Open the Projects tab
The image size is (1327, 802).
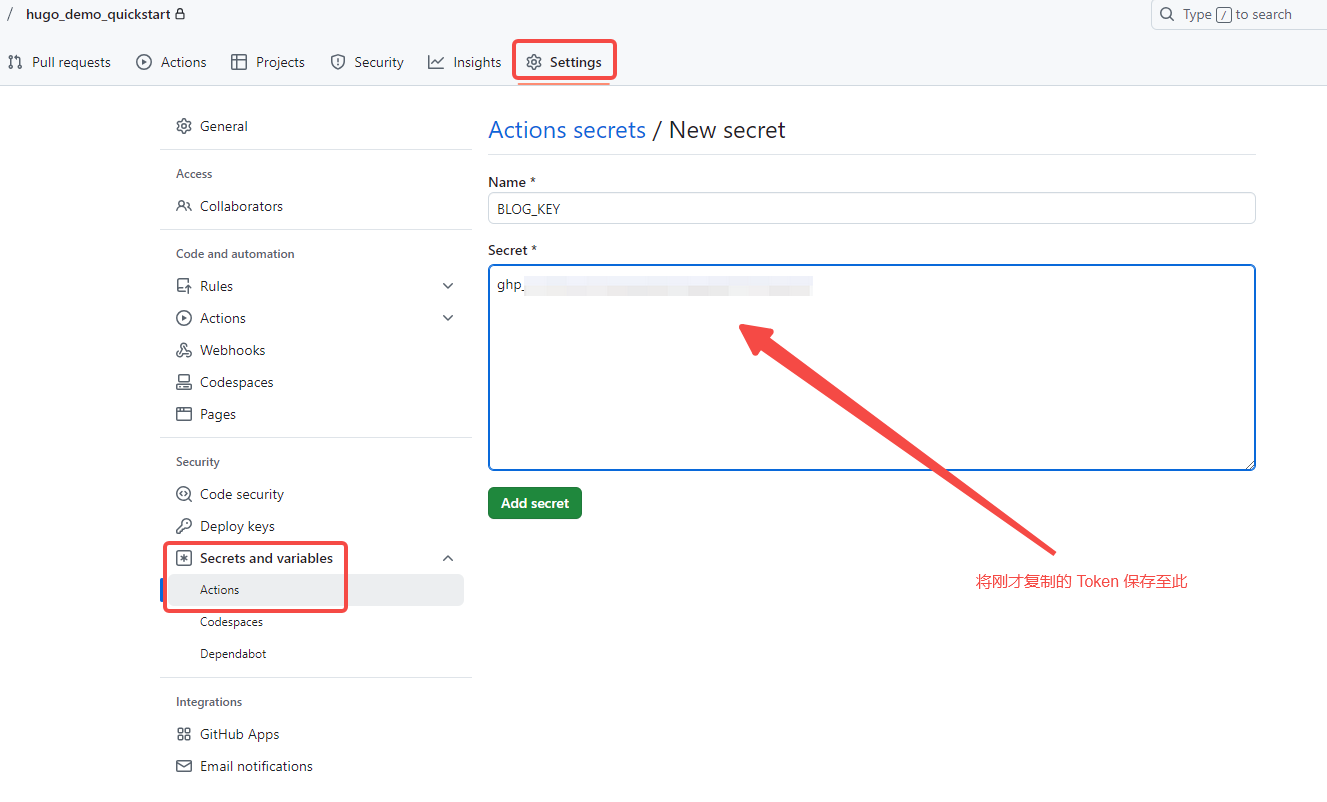point(267,62)
